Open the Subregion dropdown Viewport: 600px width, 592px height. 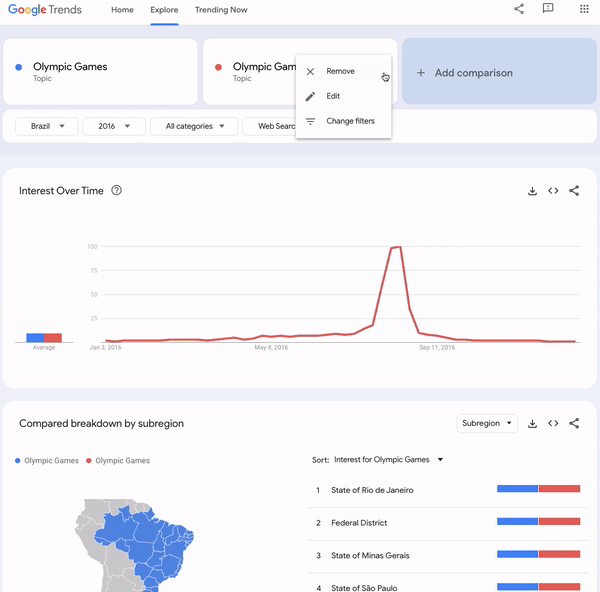pyautogui.click(x=487, y=423)
